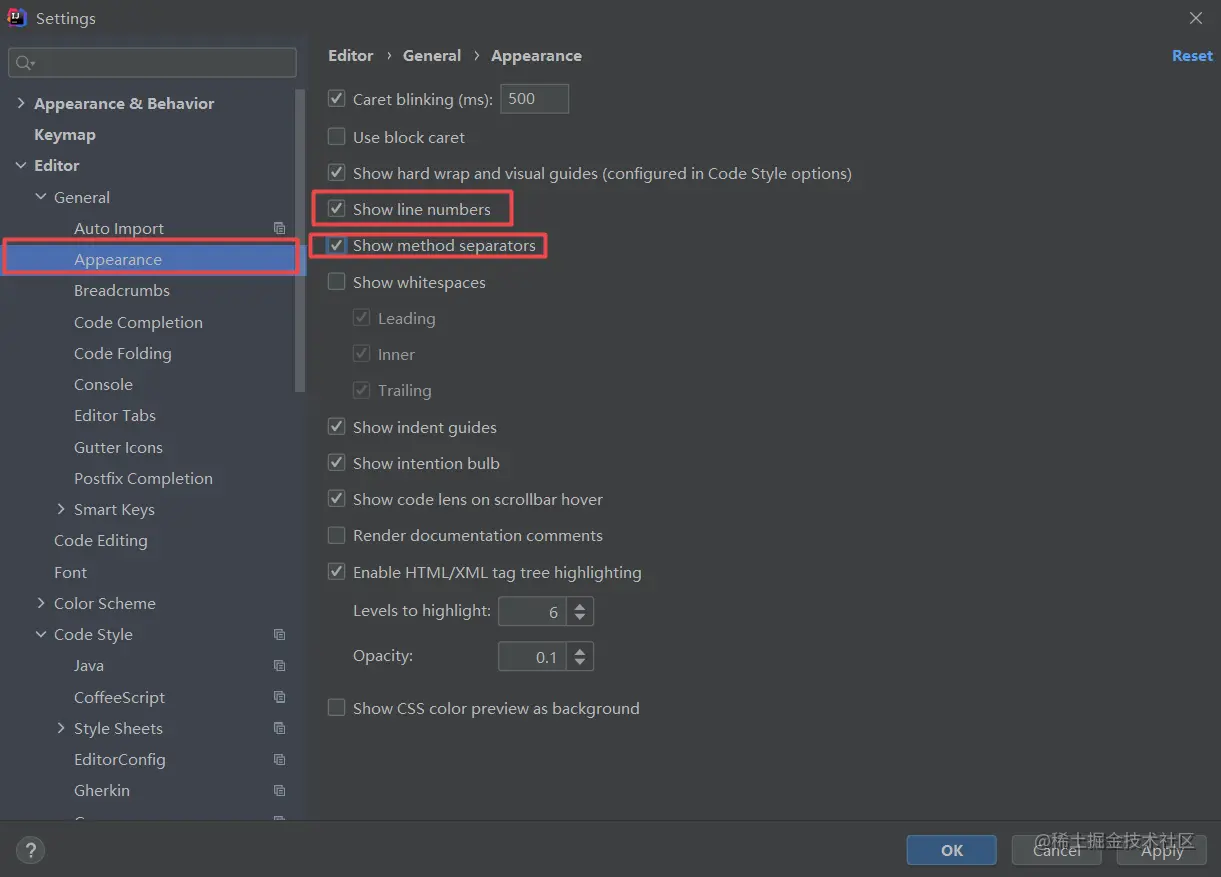This screenshot has height=877, width=1221.
Task: Expand the Style Sheets node
Action: (x=61, y=728)
